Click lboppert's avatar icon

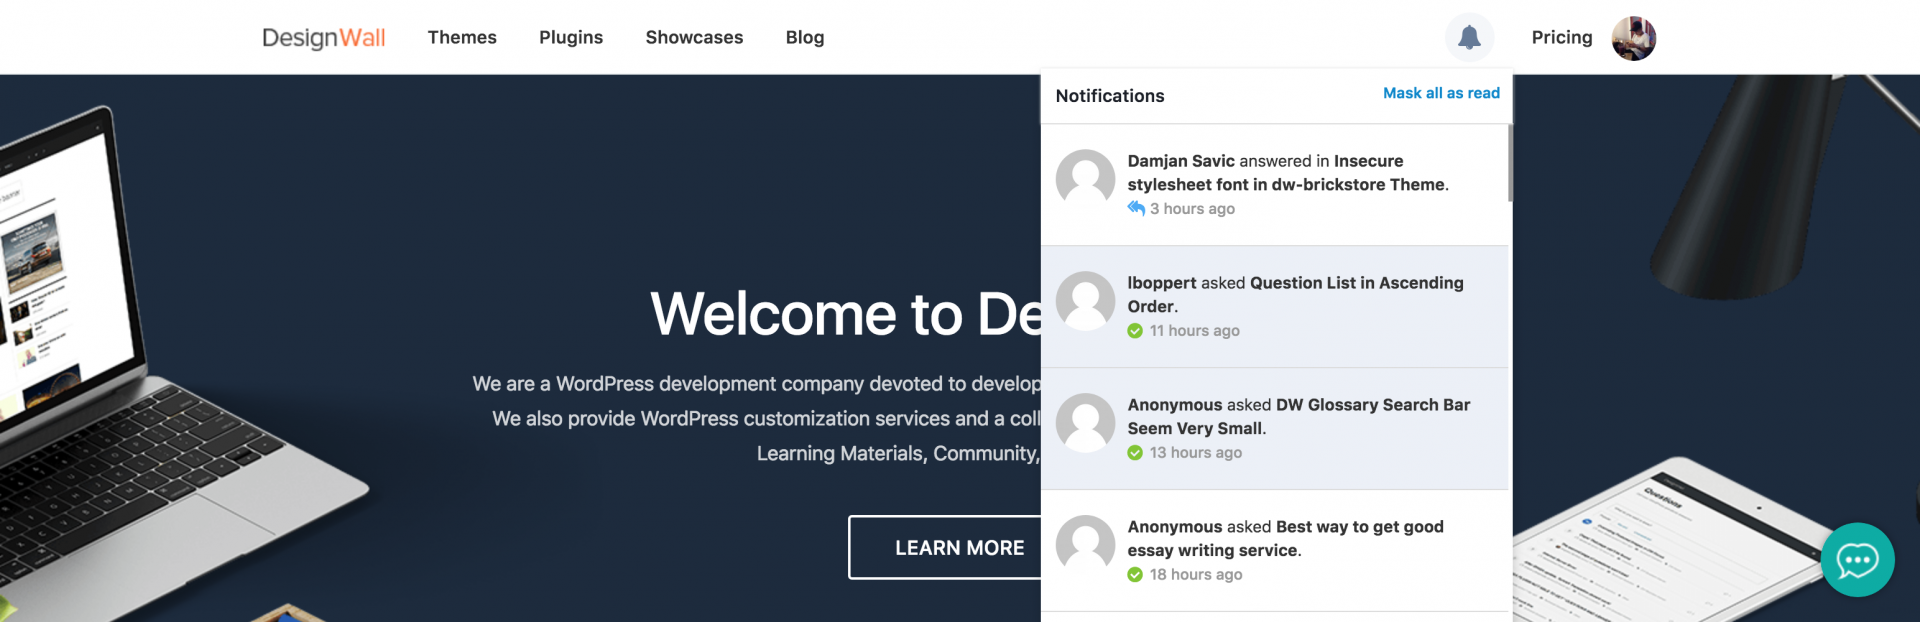click(1085, 301)
